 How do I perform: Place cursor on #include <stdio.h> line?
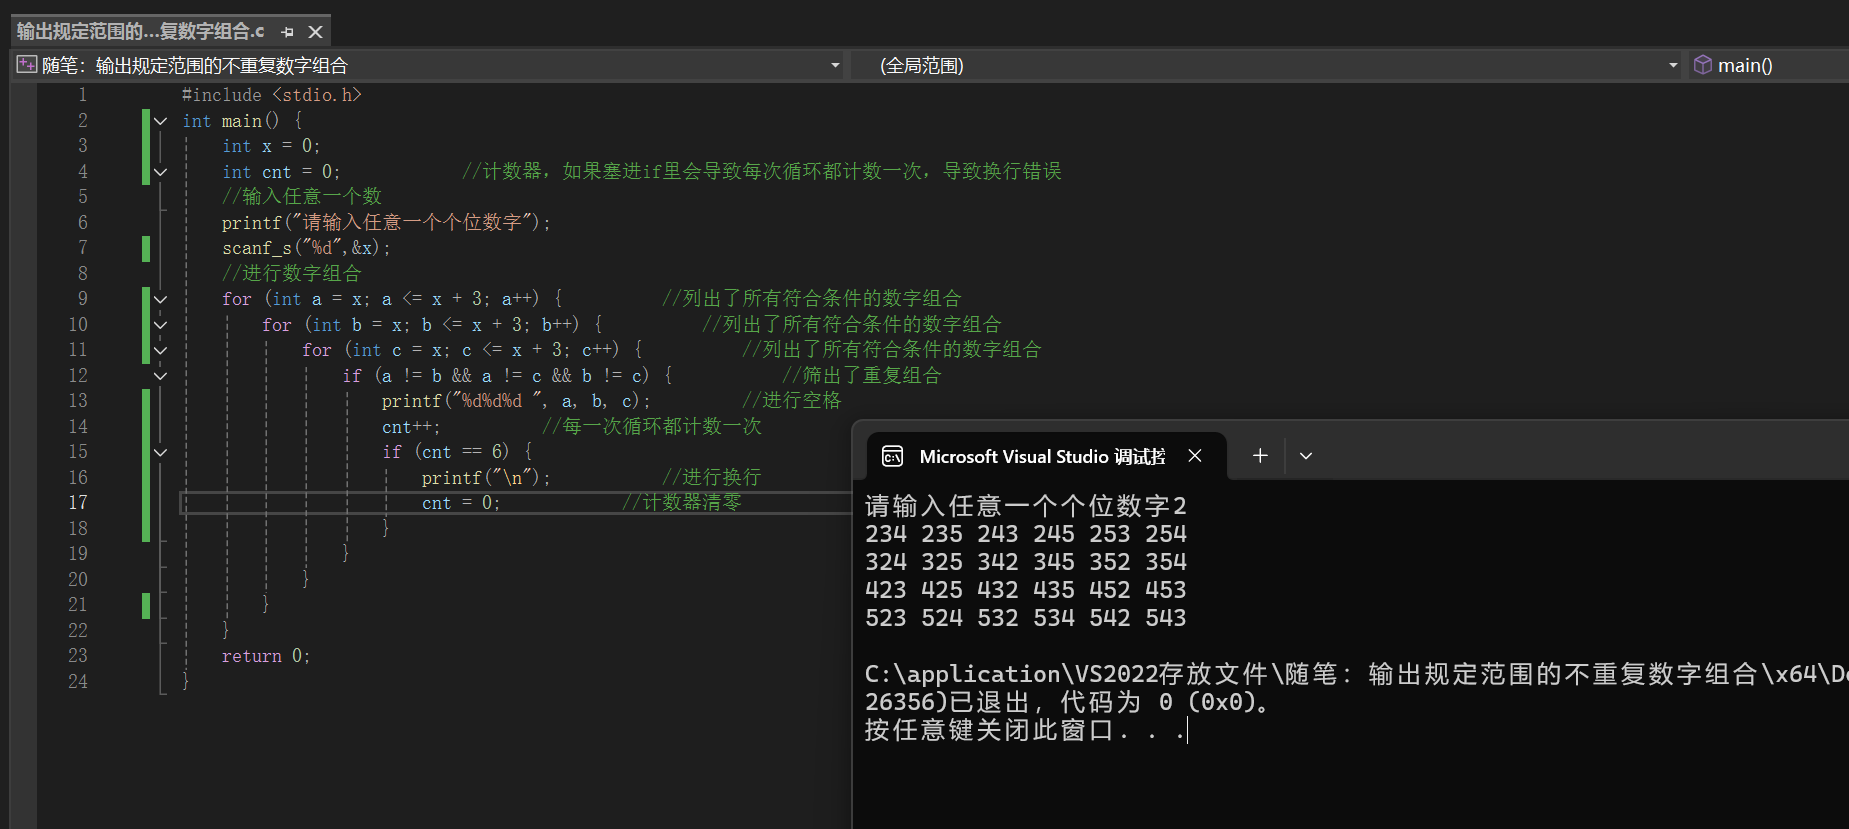point(271,95)
